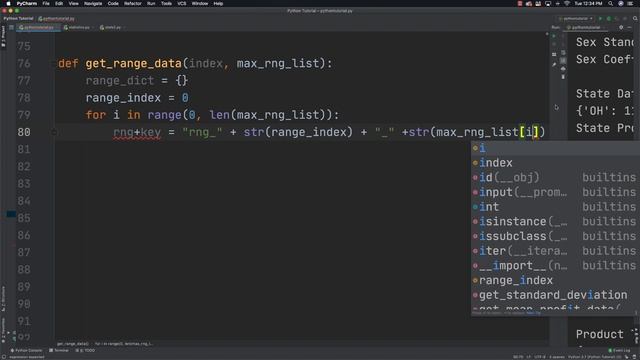This screenshot has height=360, width=640.
Task: Click Wi-Fi icon in macOS menu bar
Action: [567, 3]
